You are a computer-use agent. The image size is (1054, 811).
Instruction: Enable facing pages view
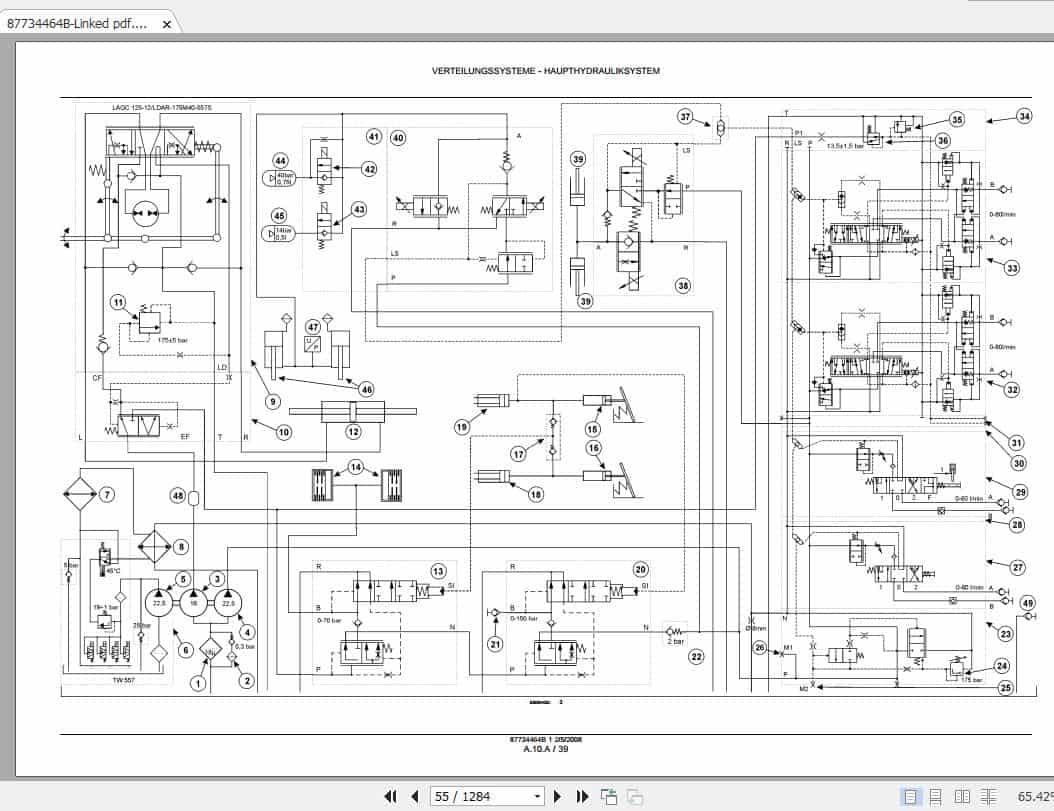(962, 796)
